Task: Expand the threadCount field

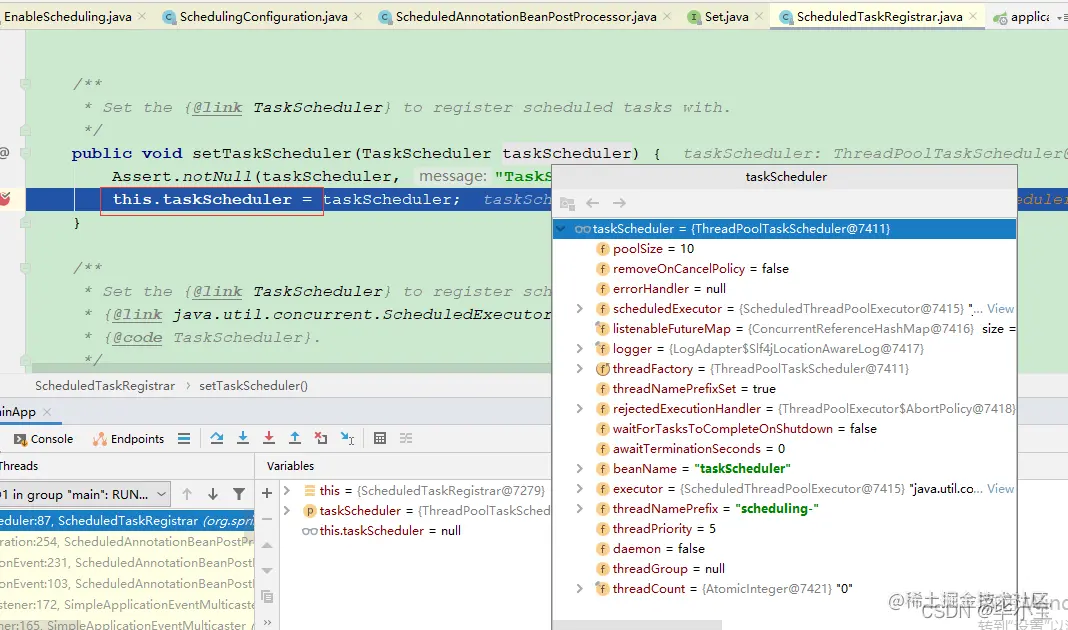Action: 580,588
